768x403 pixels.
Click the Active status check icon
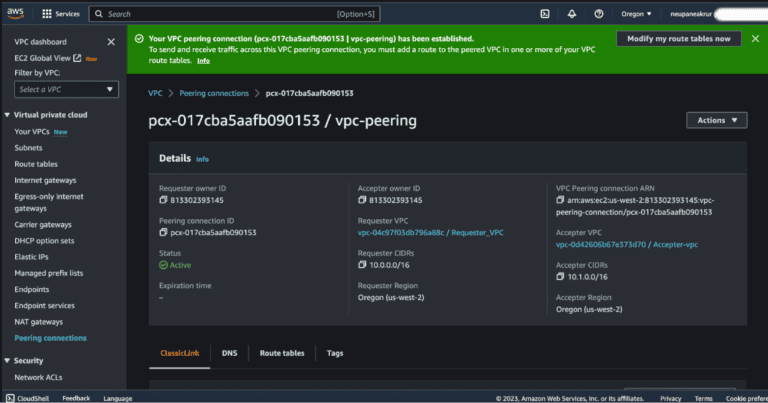coord(163,265)
